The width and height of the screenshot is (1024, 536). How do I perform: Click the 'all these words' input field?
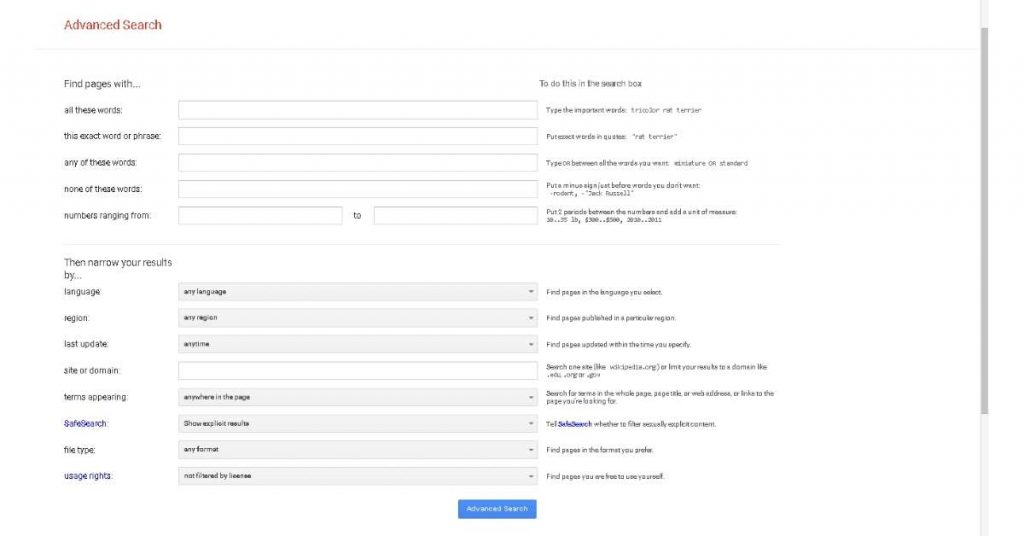(357, 110)
